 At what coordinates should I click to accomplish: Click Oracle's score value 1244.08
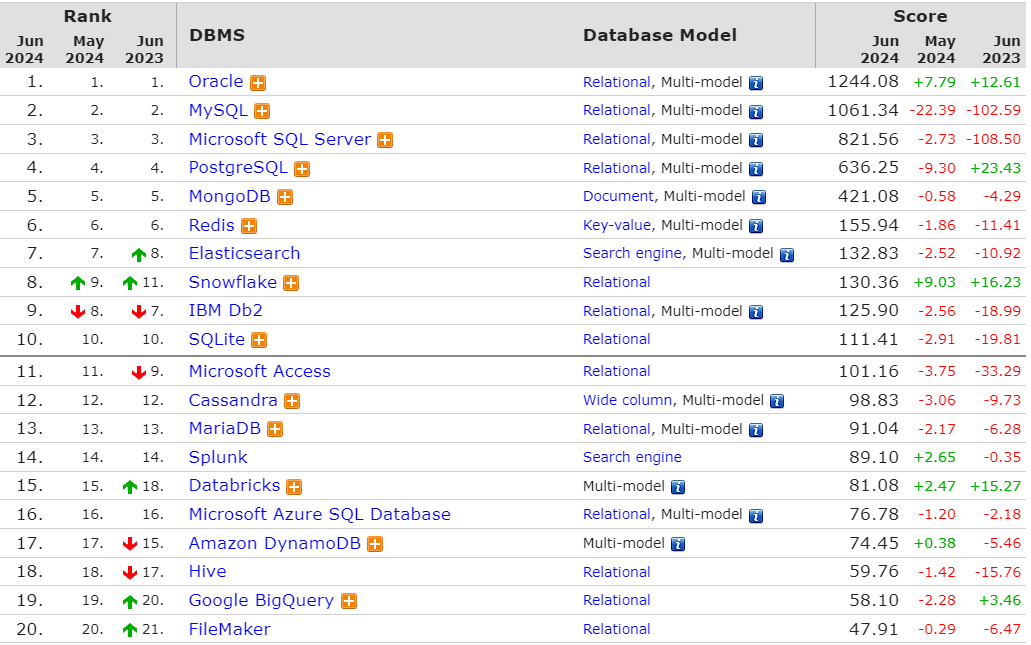point(863,82)
